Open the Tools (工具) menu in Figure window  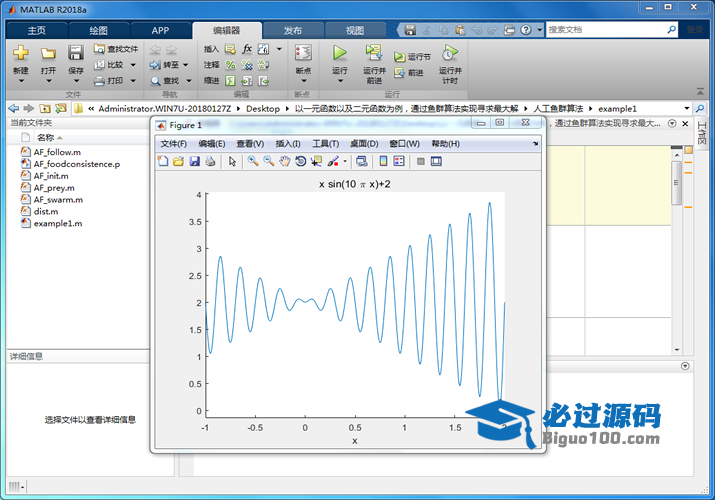click(x=325, y=143)
